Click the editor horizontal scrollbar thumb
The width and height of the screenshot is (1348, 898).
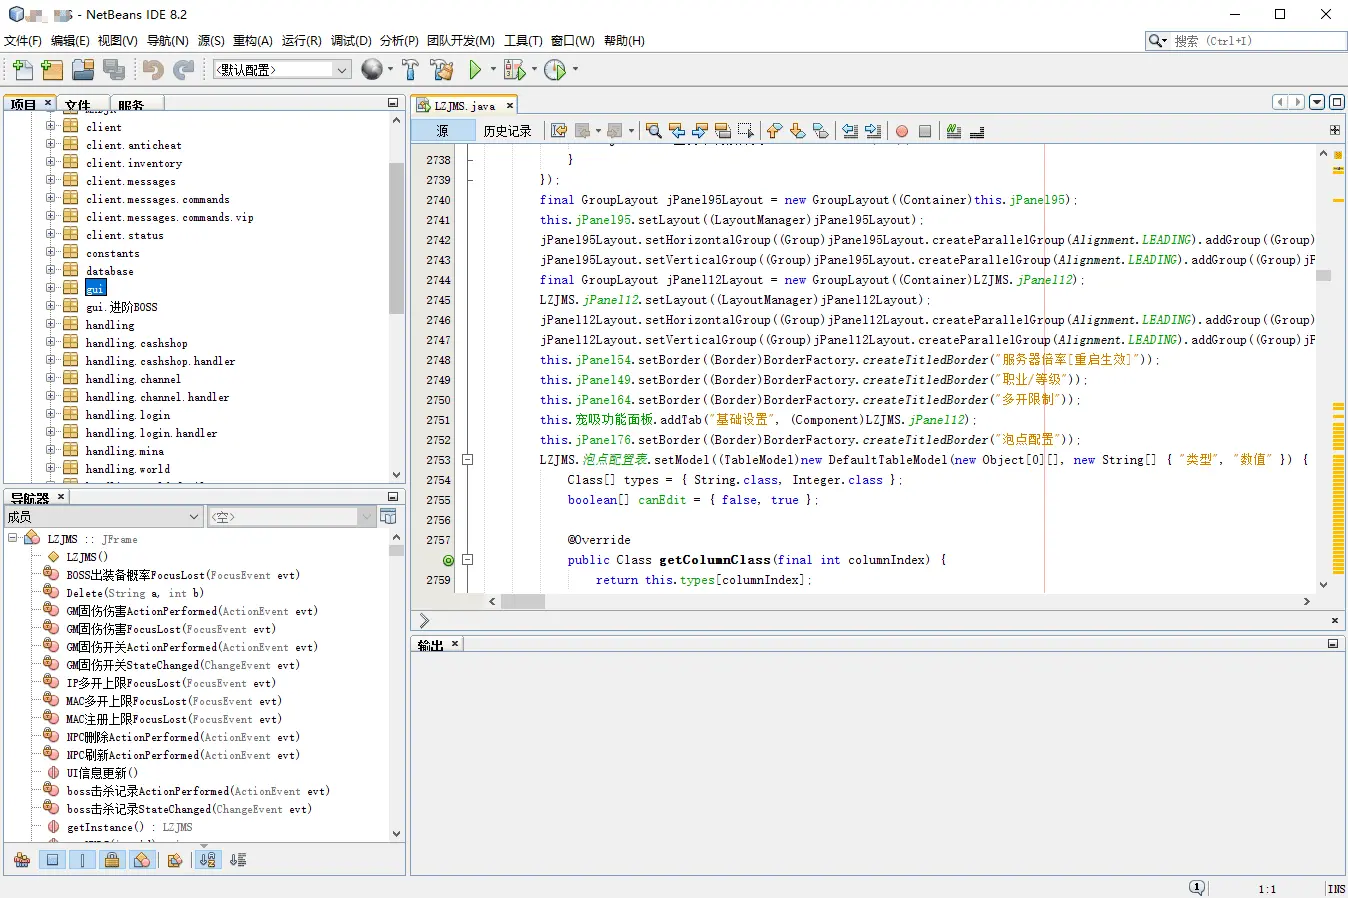523,601
